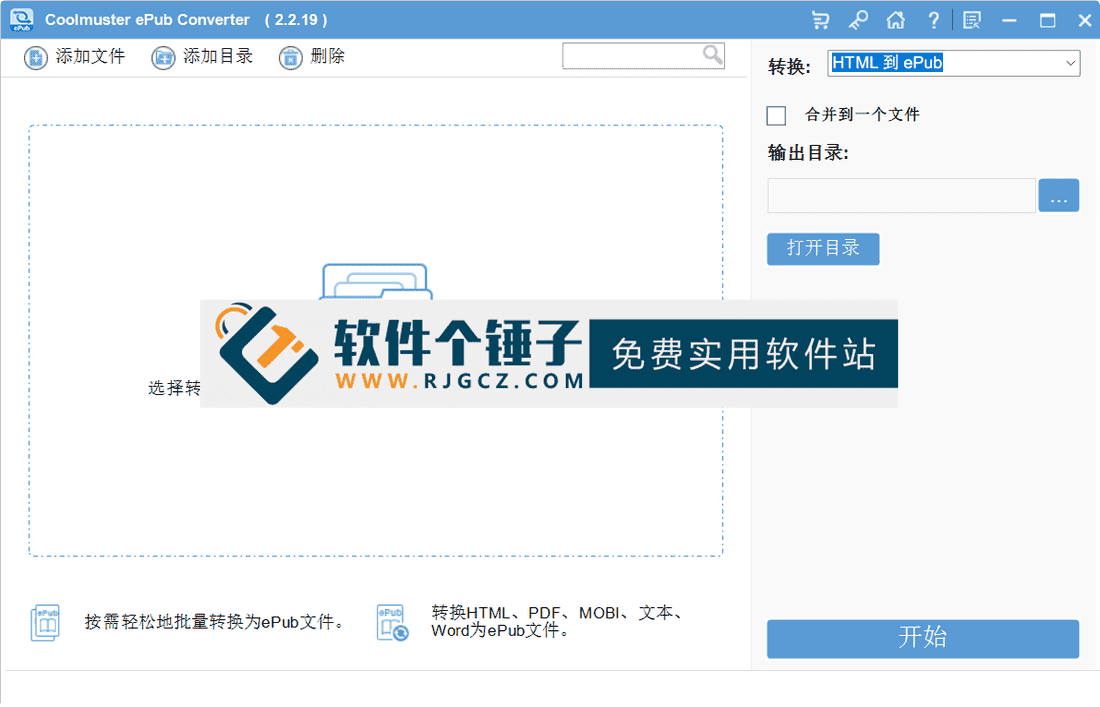Click the search magnifier in search box
Screen dimensions: 1100x707
(712, 55)
